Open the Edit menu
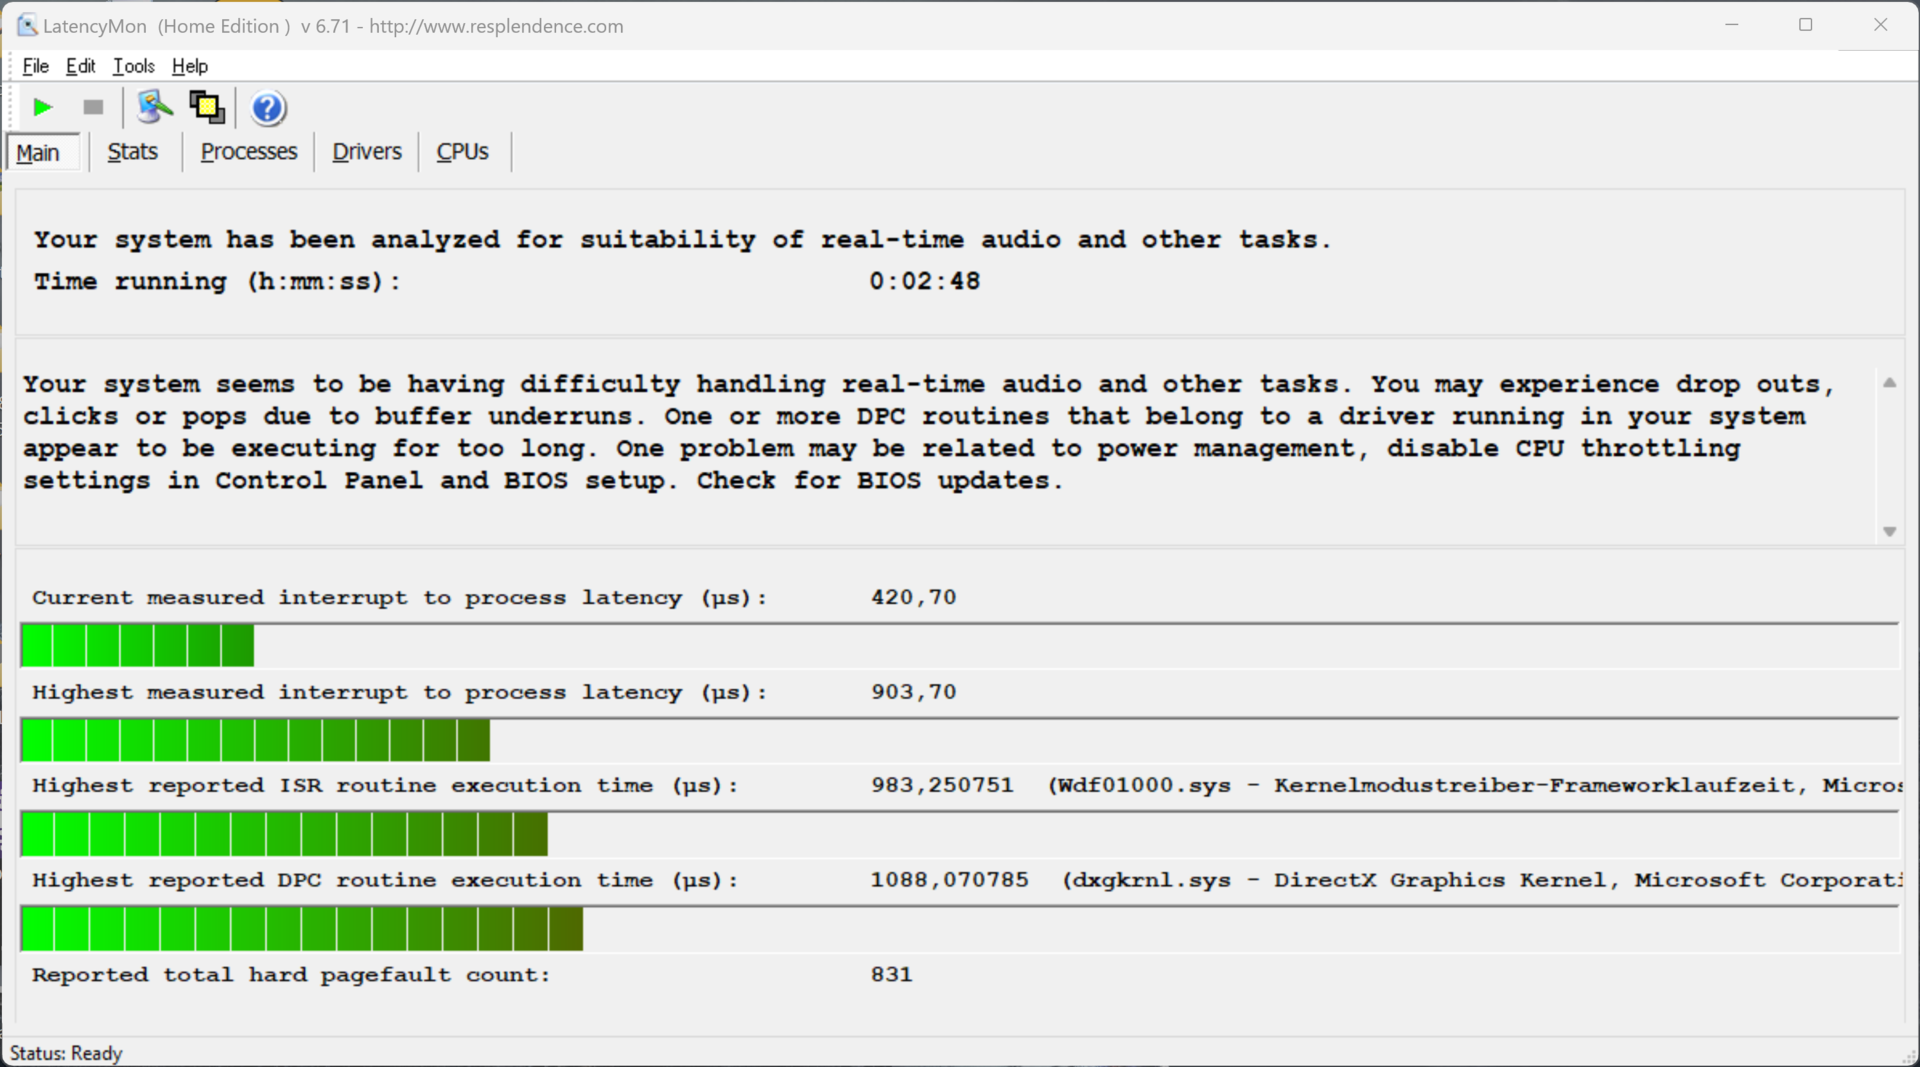Viewport: 1920px width, 1067px height. coord(80,66)
